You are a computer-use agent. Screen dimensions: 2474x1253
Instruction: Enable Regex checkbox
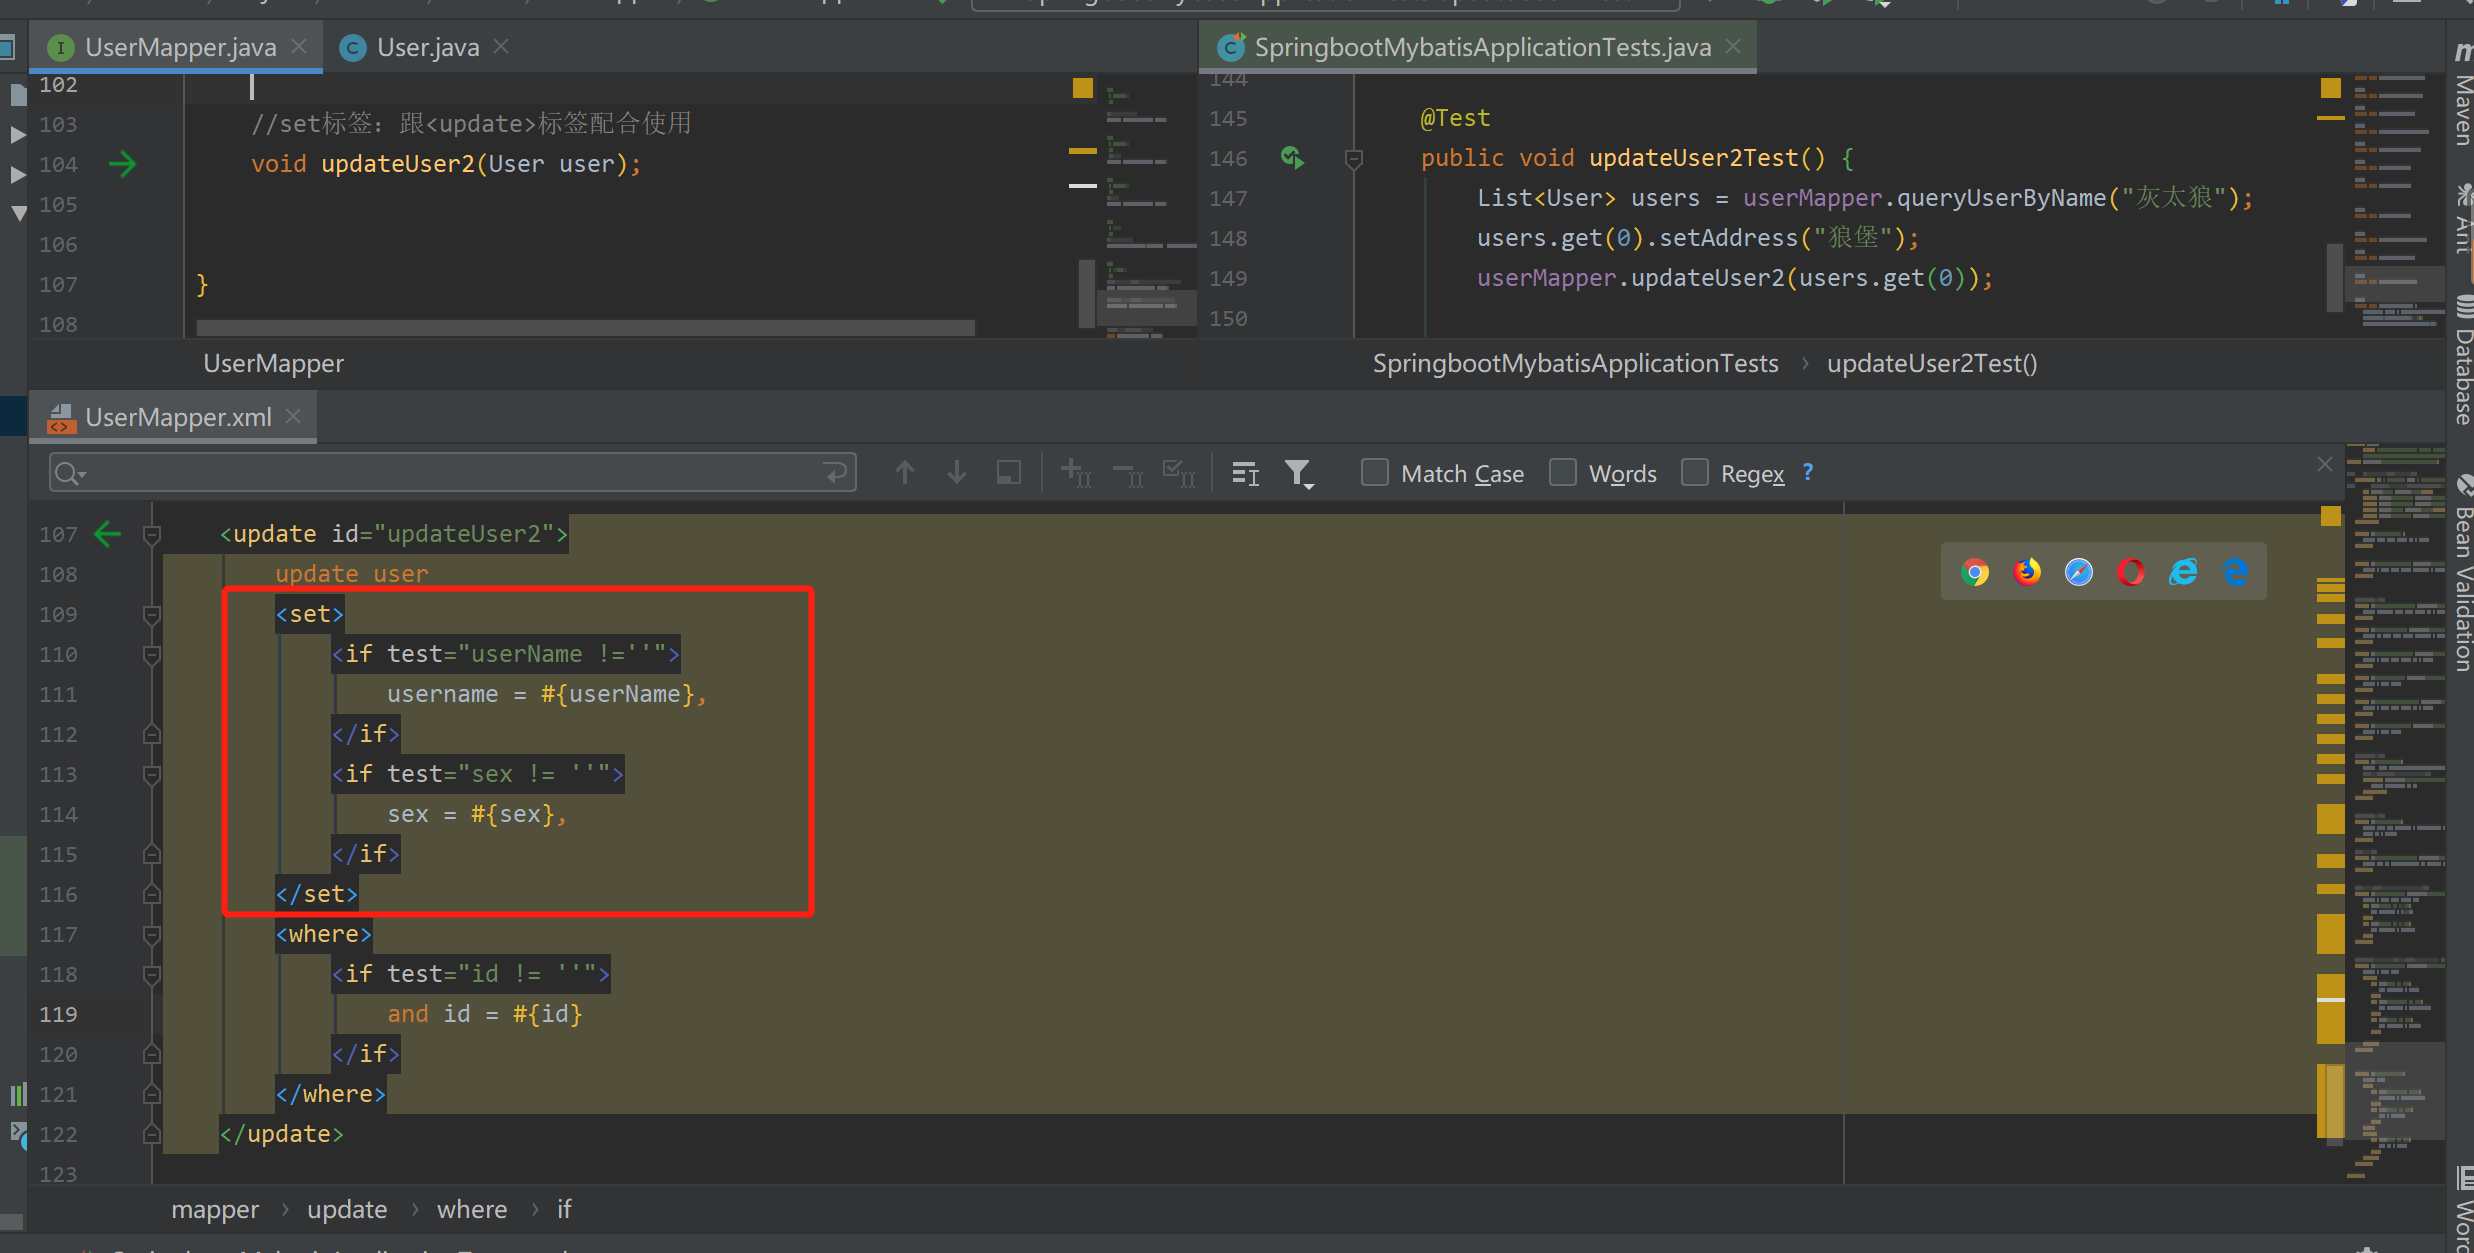coord(1695,473)
